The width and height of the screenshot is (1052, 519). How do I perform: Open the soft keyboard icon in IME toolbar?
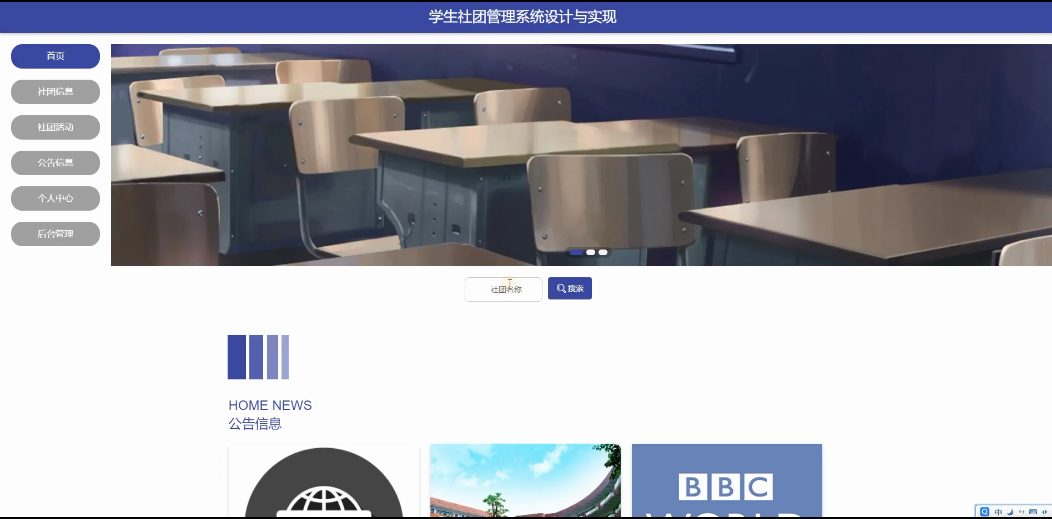point(1033,512)
